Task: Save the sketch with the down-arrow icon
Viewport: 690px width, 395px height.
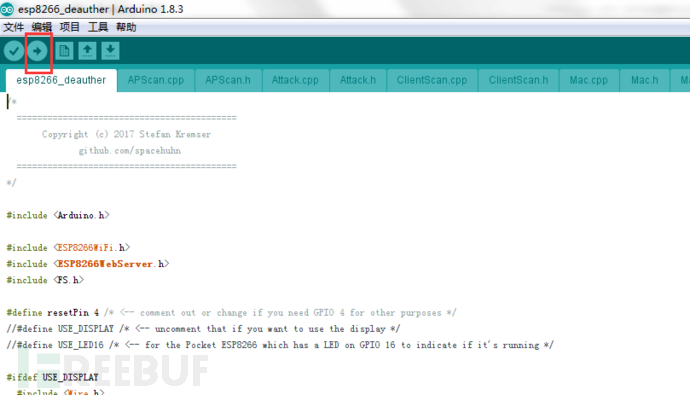Action: 110,51
